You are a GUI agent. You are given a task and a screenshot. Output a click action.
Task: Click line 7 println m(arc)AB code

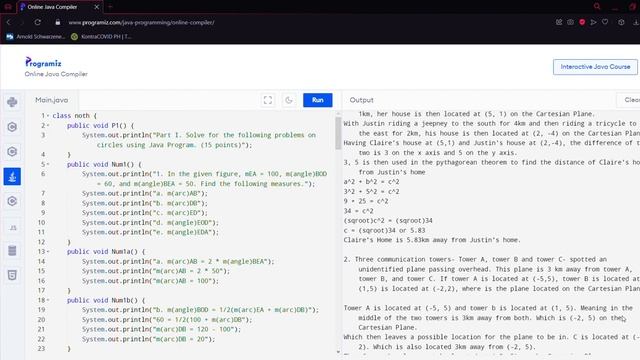(x=144, y=193)
